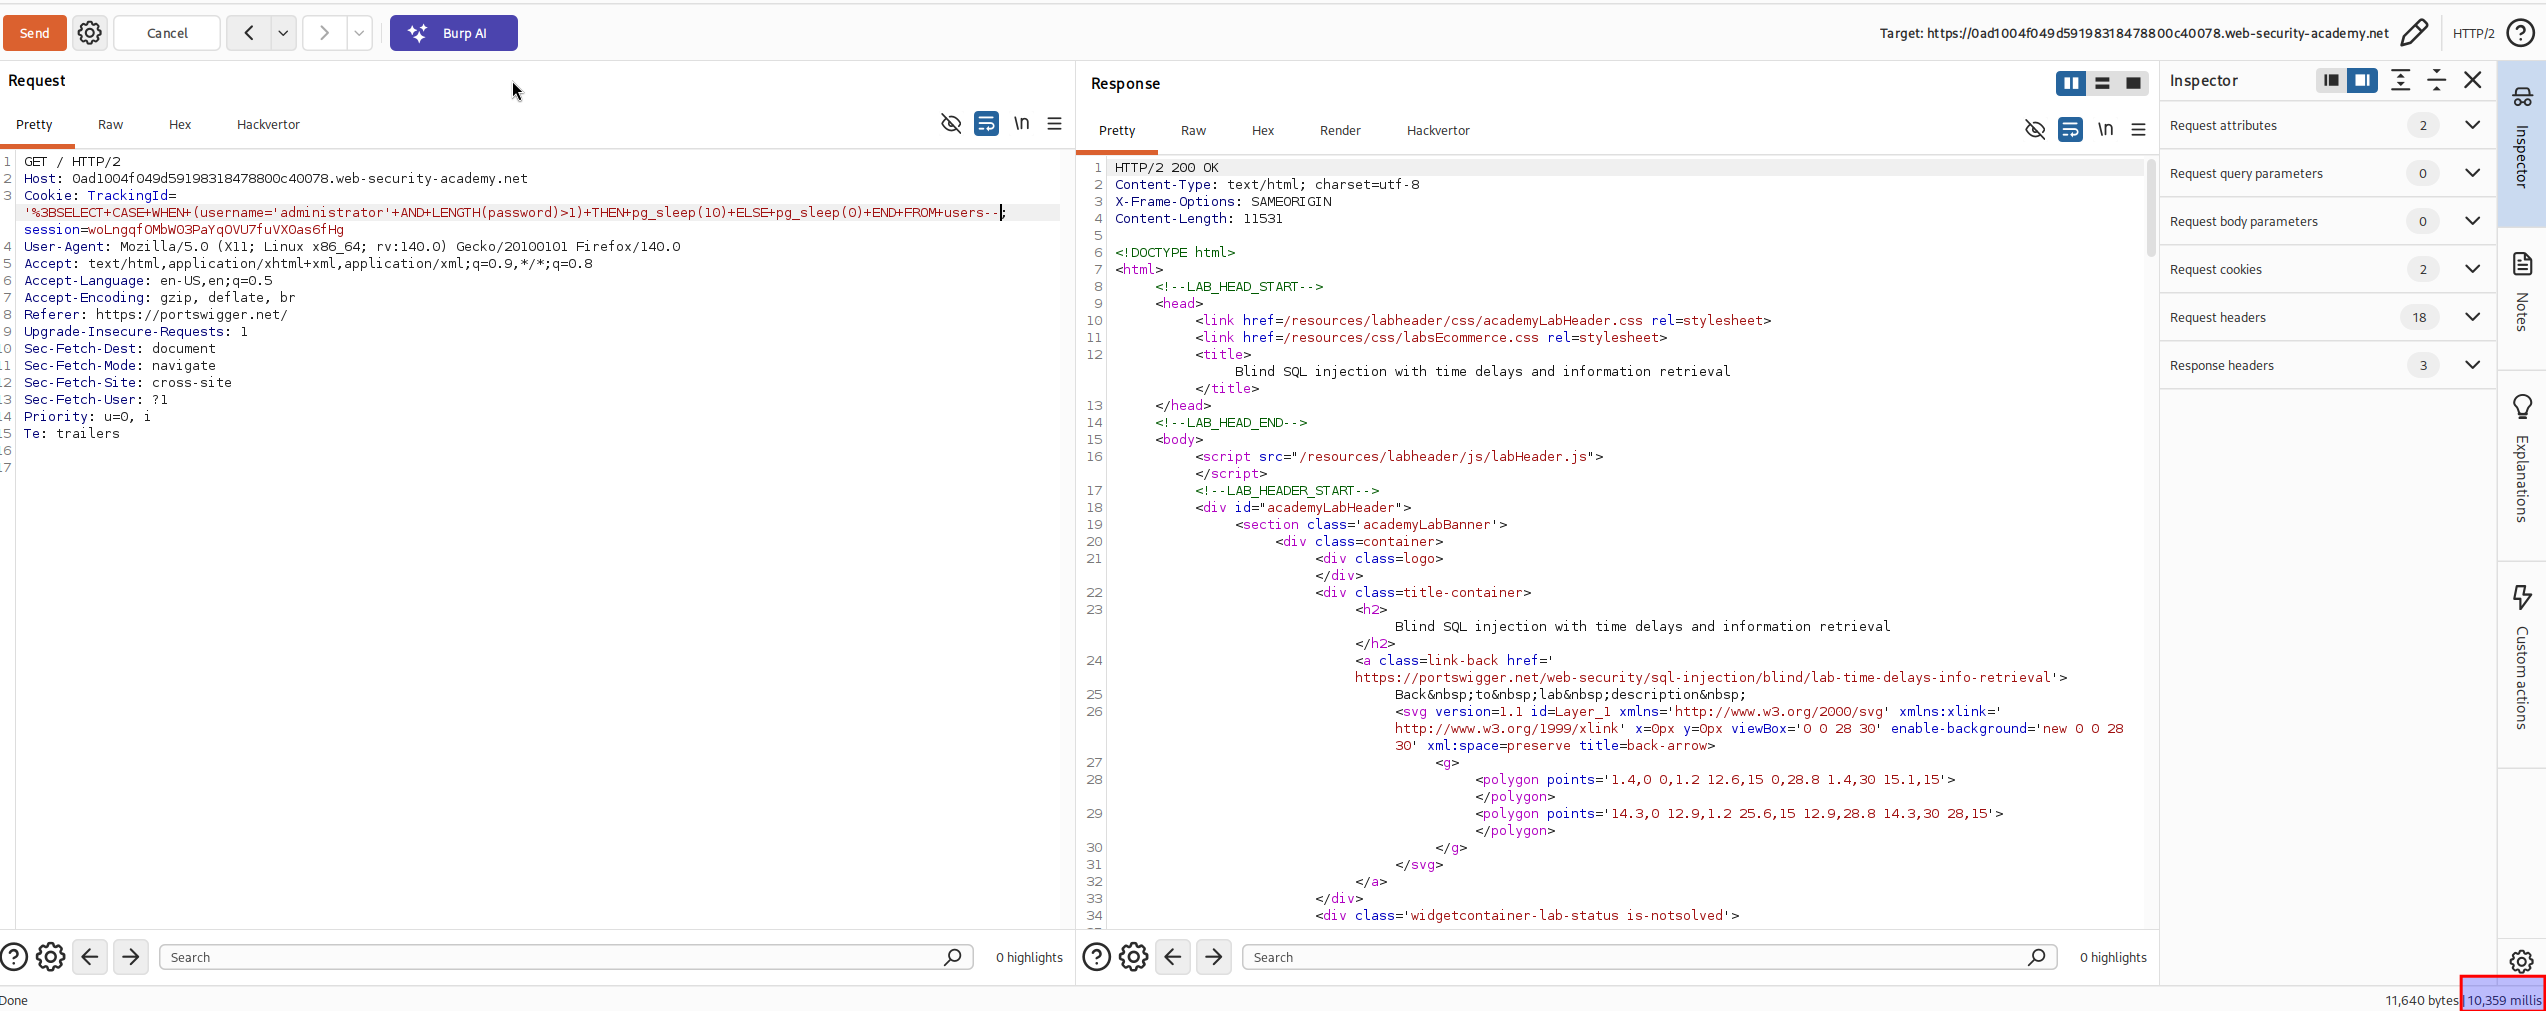Screen dimensions: 2546x1011
Task: Click the Cancel button
Action: (x=167, y=33)
